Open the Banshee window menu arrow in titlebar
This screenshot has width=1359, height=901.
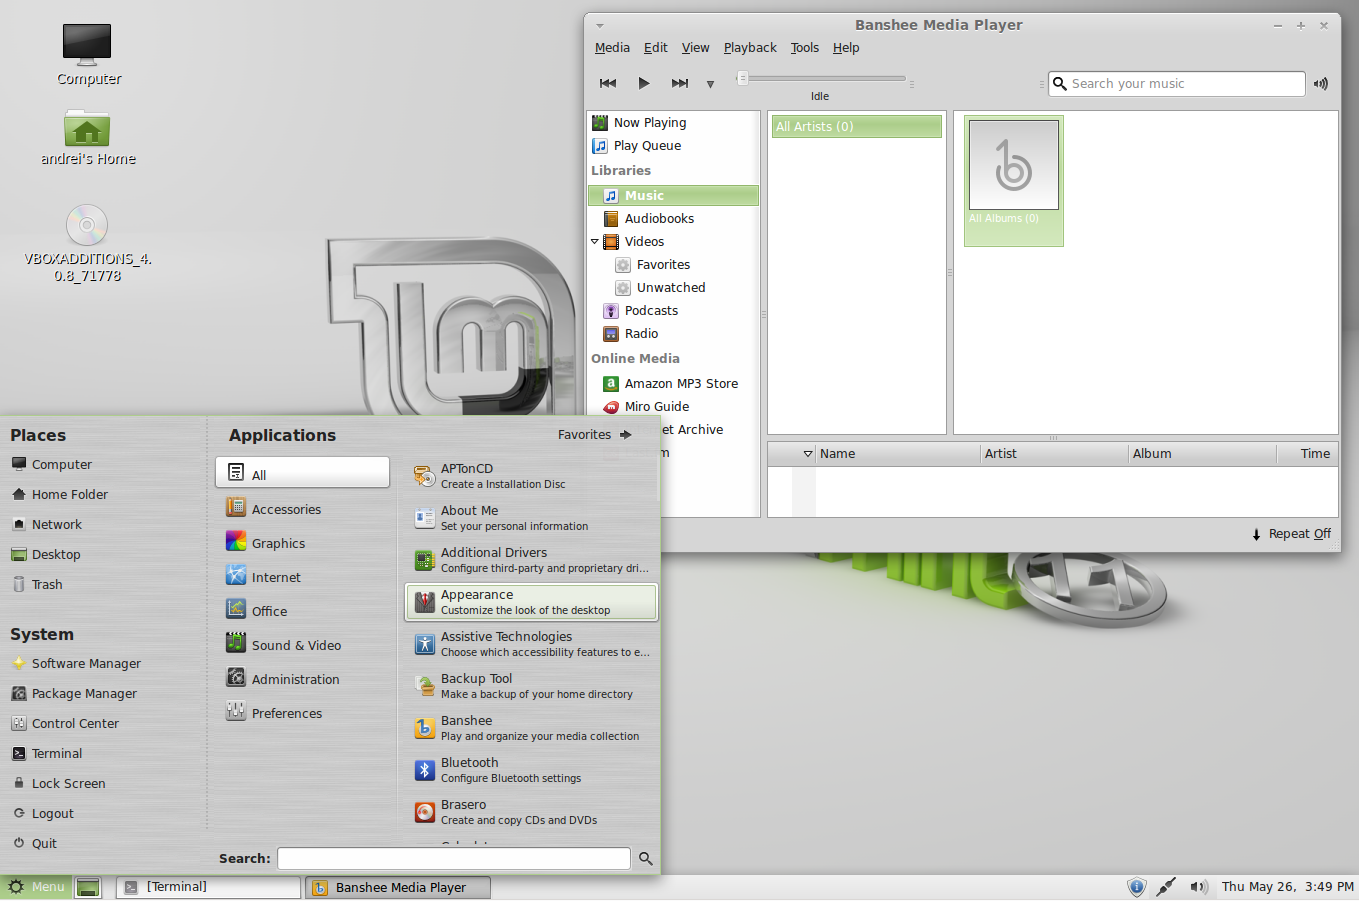600,26
